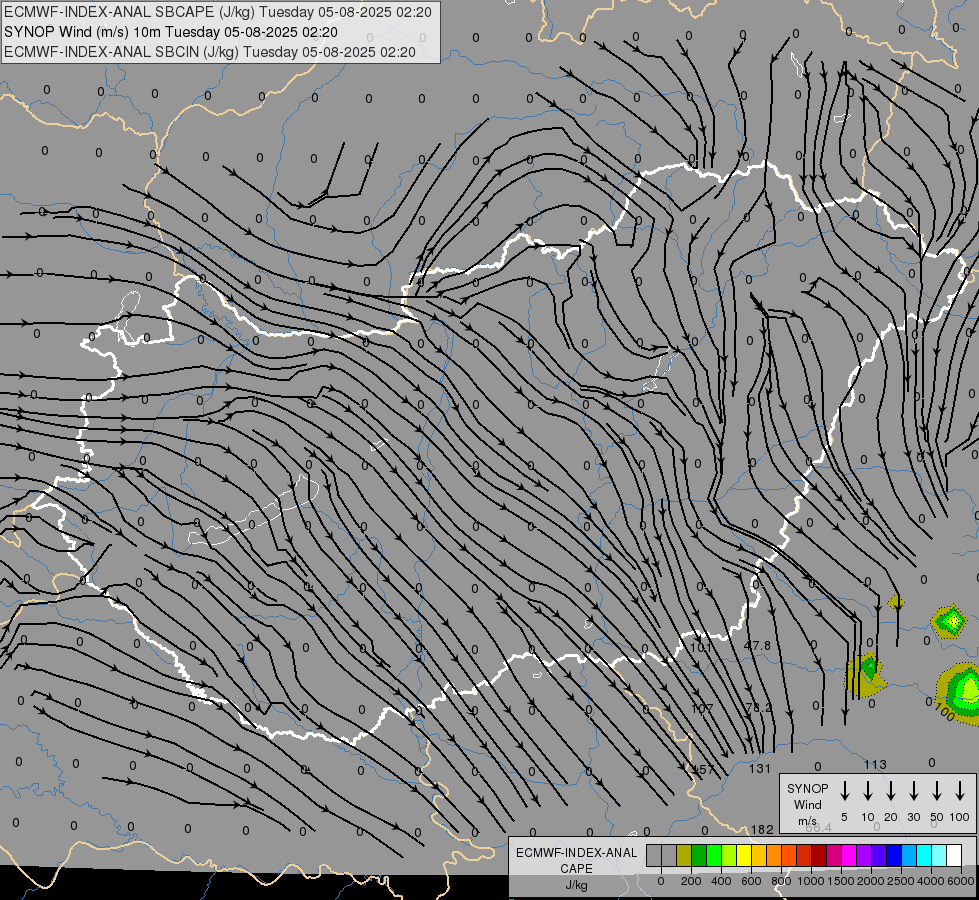Click the "1000" tick label of color bar
Viewport: 979px width, 900px height.
(x=811, y=881)
